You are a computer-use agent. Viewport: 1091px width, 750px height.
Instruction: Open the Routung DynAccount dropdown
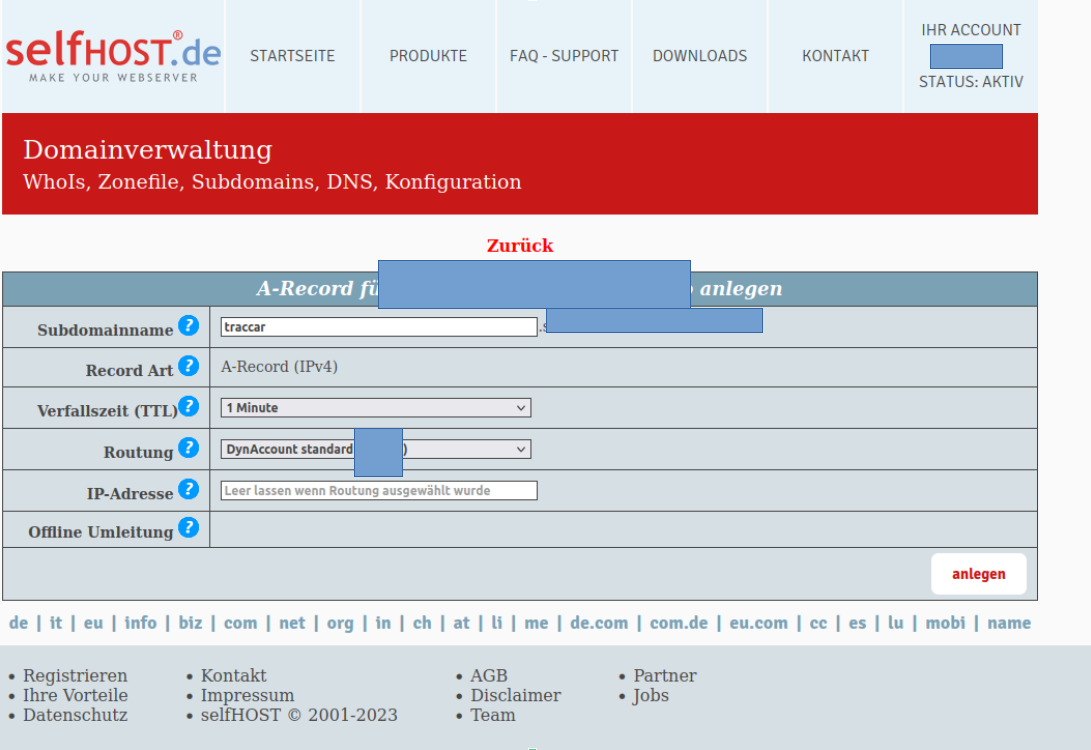pos(375,449)
